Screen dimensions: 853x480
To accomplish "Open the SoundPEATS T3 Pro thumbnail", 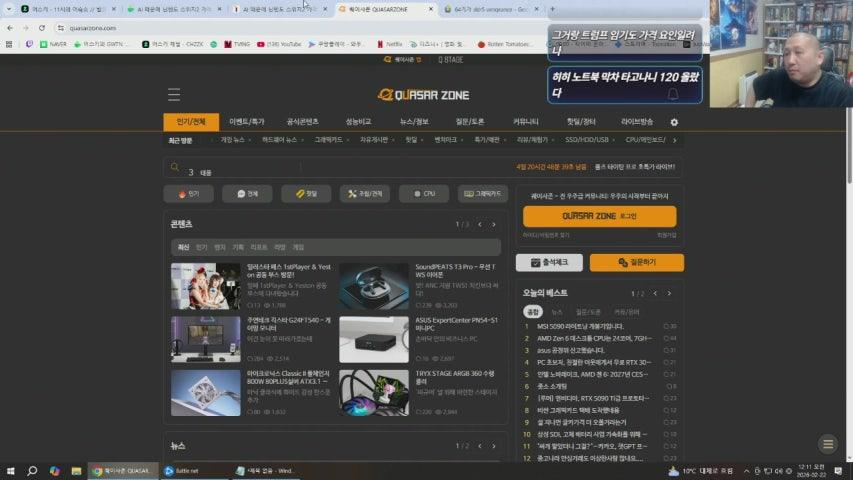I will (374, 286).
